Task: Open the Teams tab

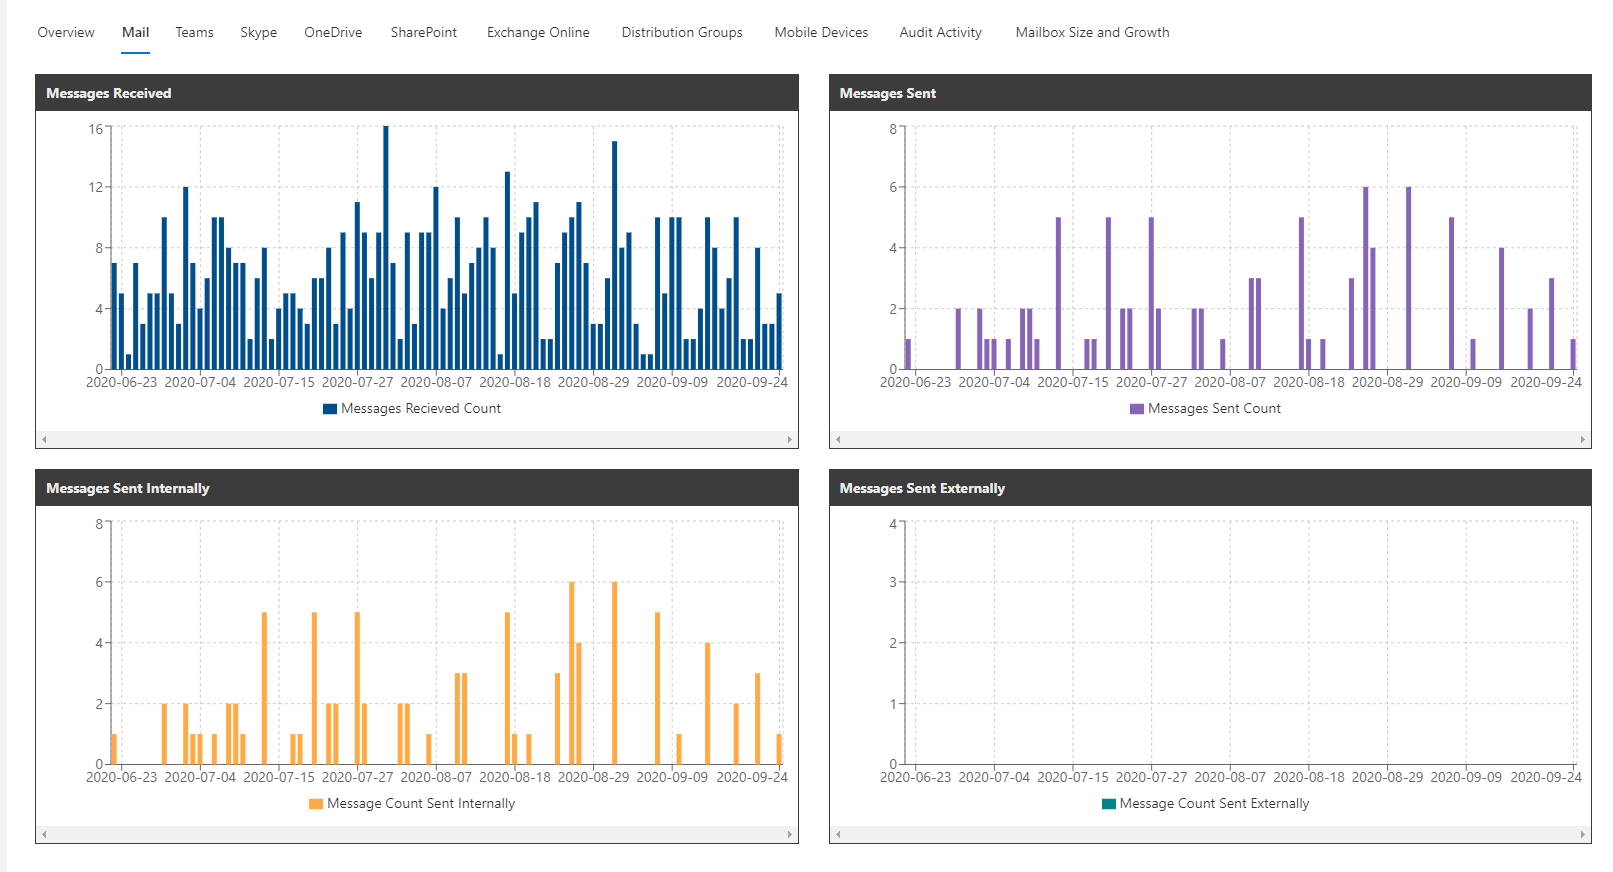Action: pos(194,32)
